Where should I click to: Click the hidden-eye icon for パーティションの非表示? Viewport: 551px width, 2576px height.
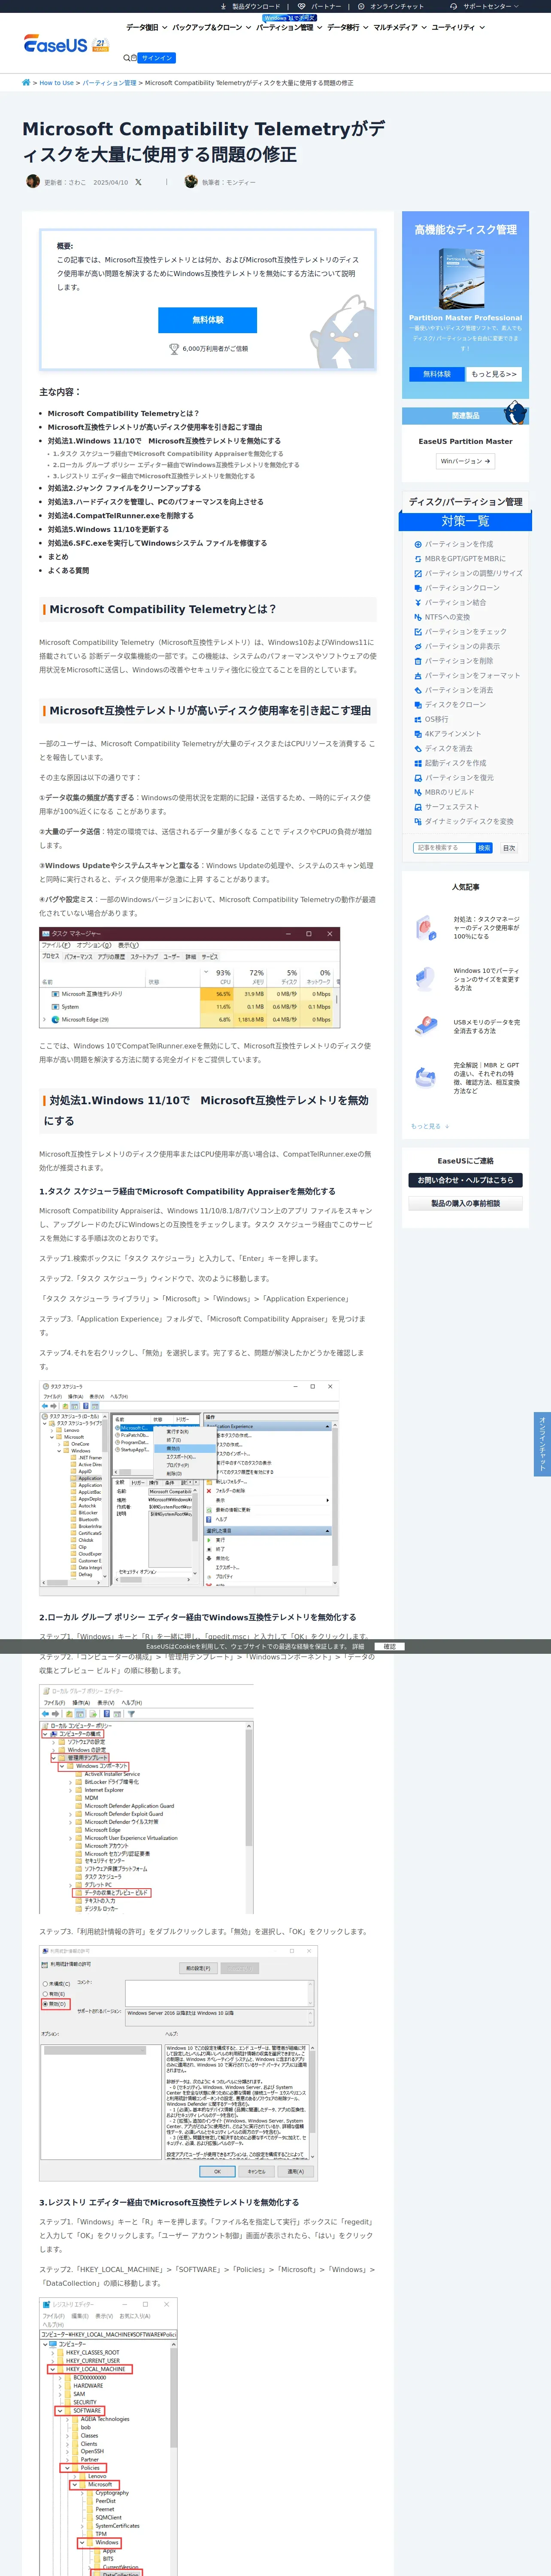(418, 647)
